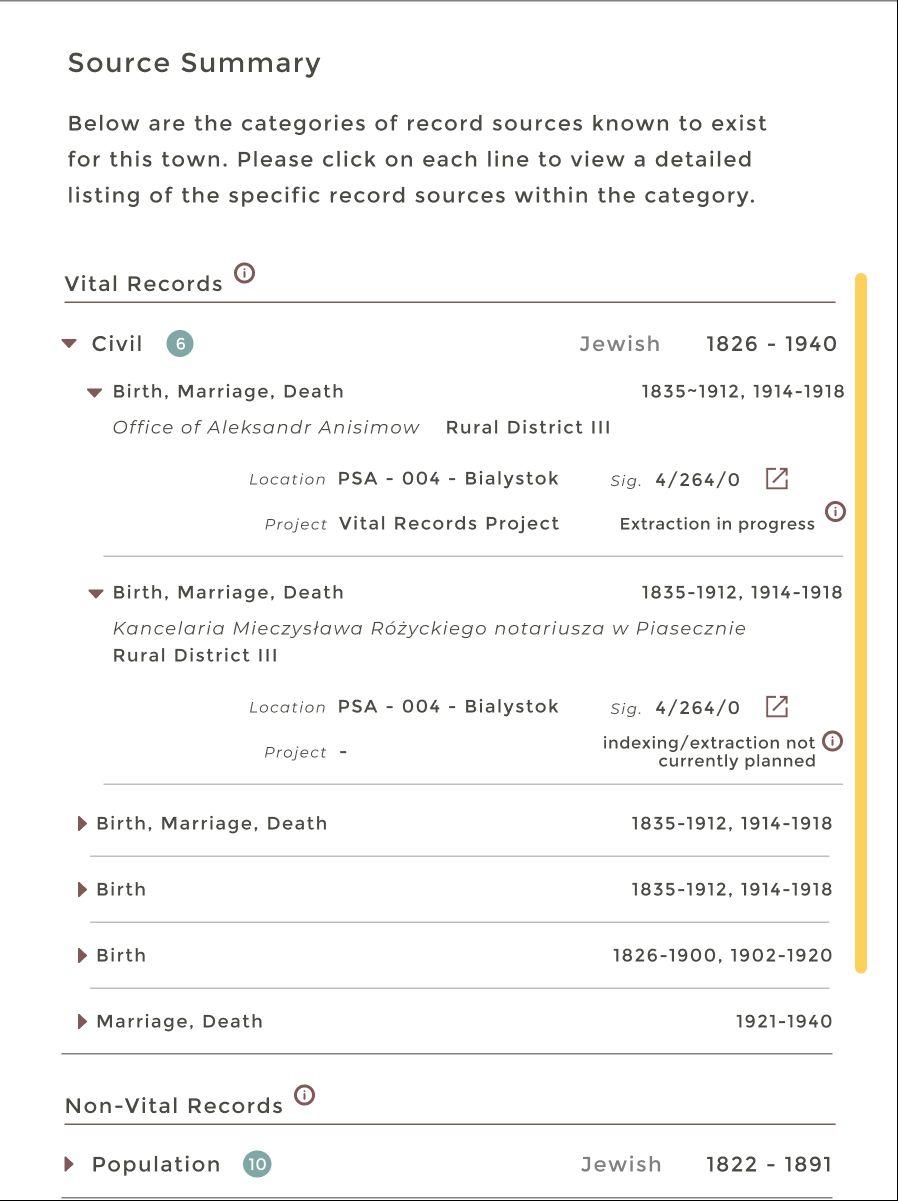
Task: Expand the Birth 1826-1900, 1902-1920 row
Action: pos(83,956)
